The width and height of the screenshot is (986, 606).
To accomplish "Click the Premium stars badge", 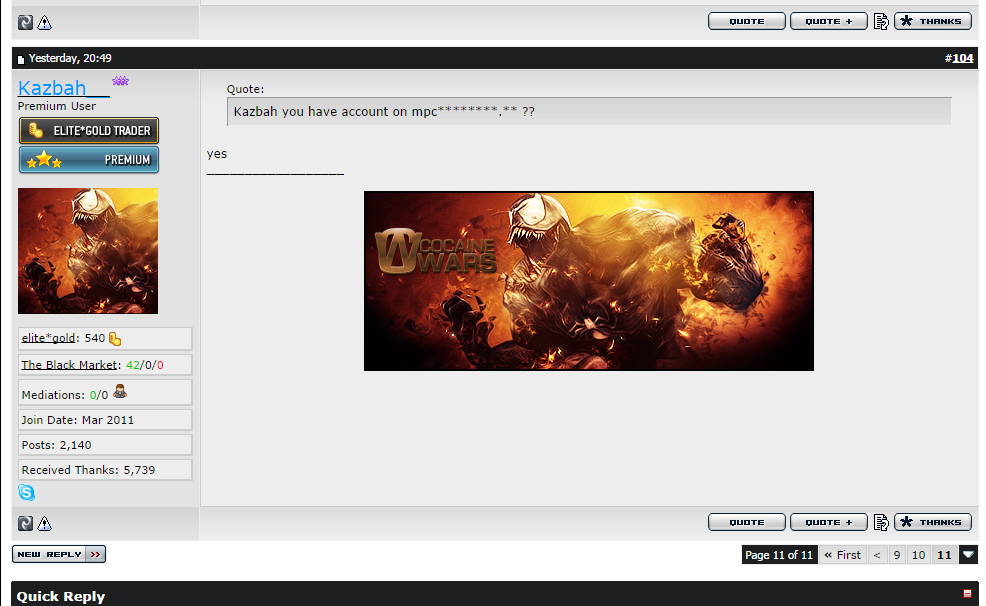I will [x=89, y=160].
